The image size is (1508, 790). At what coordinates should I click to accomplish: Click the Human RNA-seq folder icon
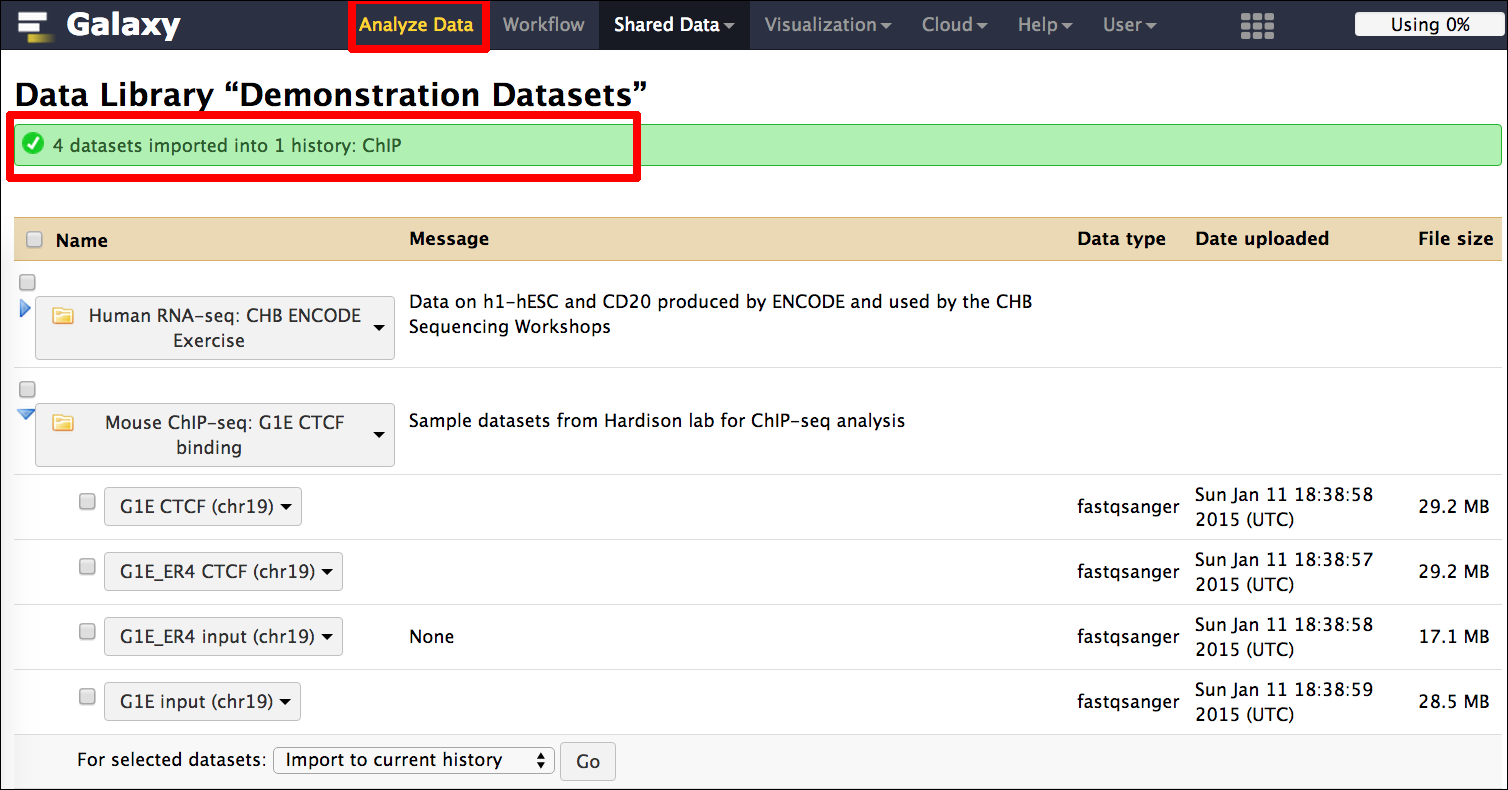click(64, 316)
